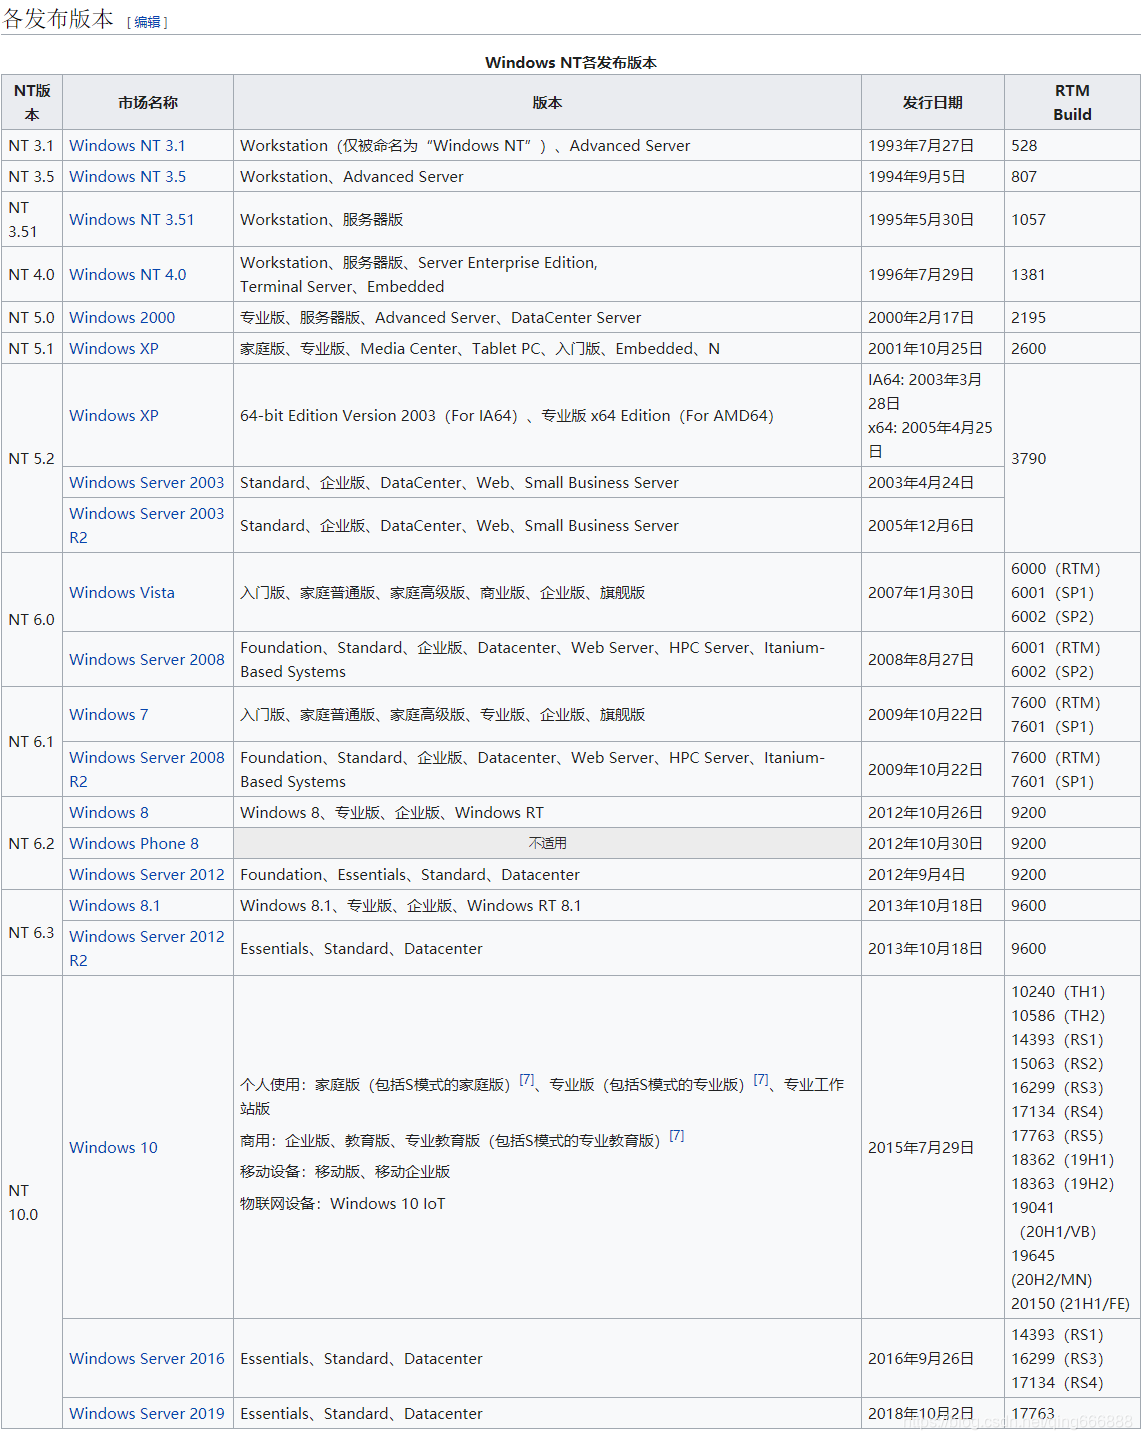The width and height of the screenshot is (1142, 1440).
Task: Open the Windows Phone 8 link
Action: [134, 843]
